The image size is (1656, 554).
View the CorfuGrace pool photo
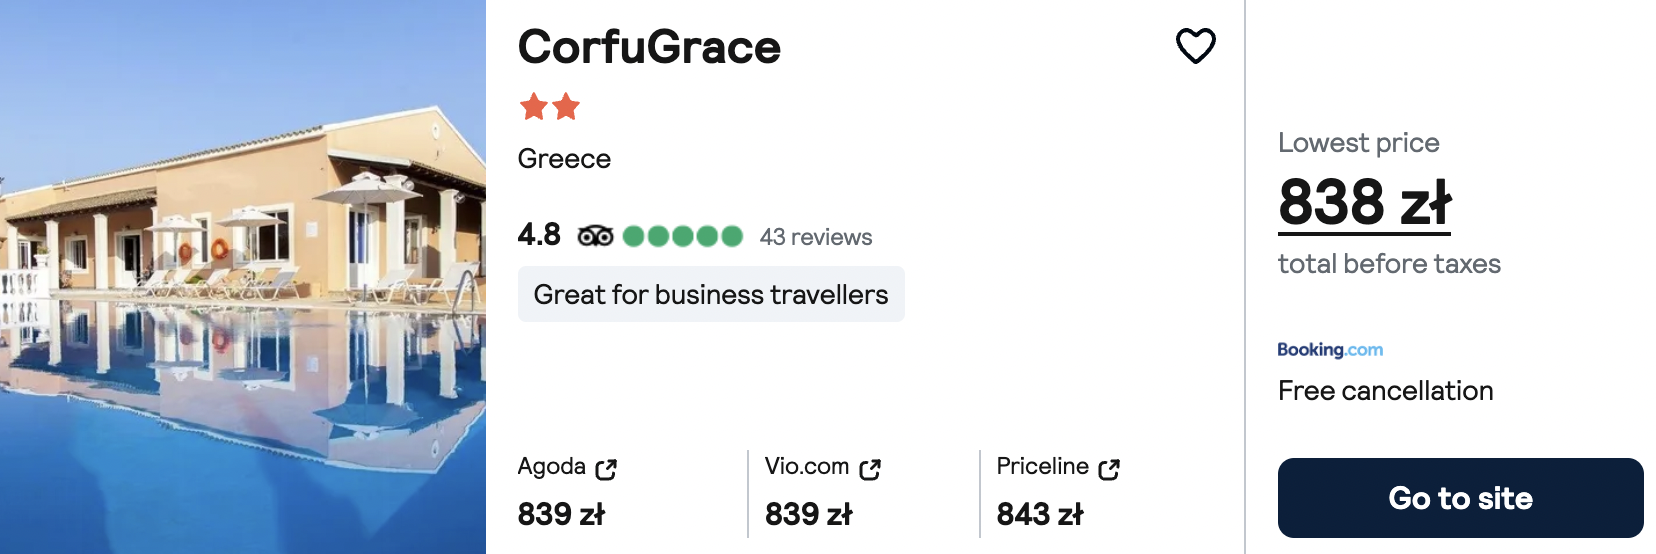coord(243,277)
